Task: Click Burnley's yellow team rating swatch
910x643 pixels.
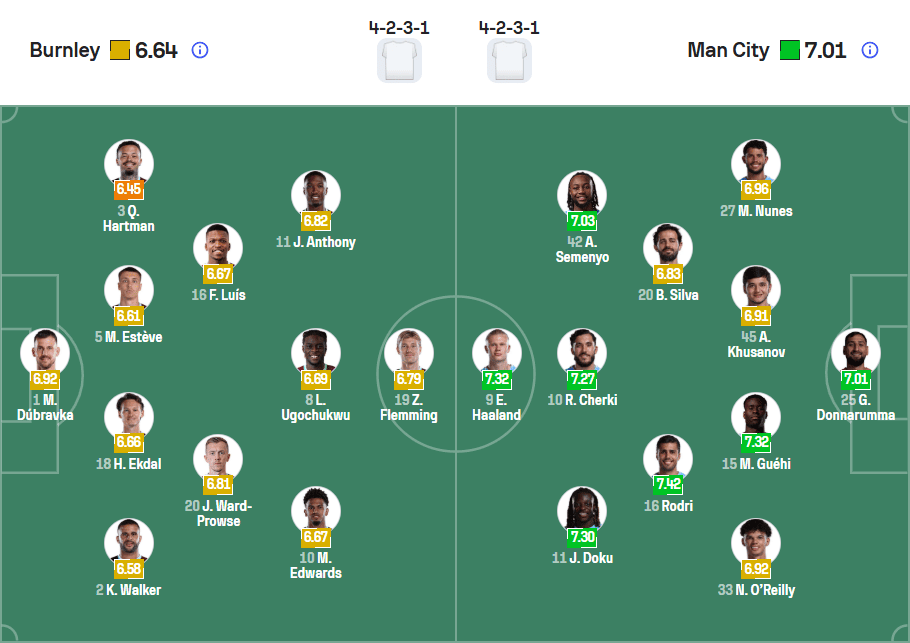Action: 119,50
